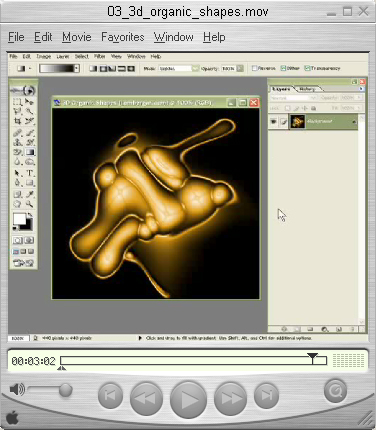Open the gradient picker dropdown arrow
The height and width of the screenshot is (430, 376).
pyautogui.click(x=77, y=69)
